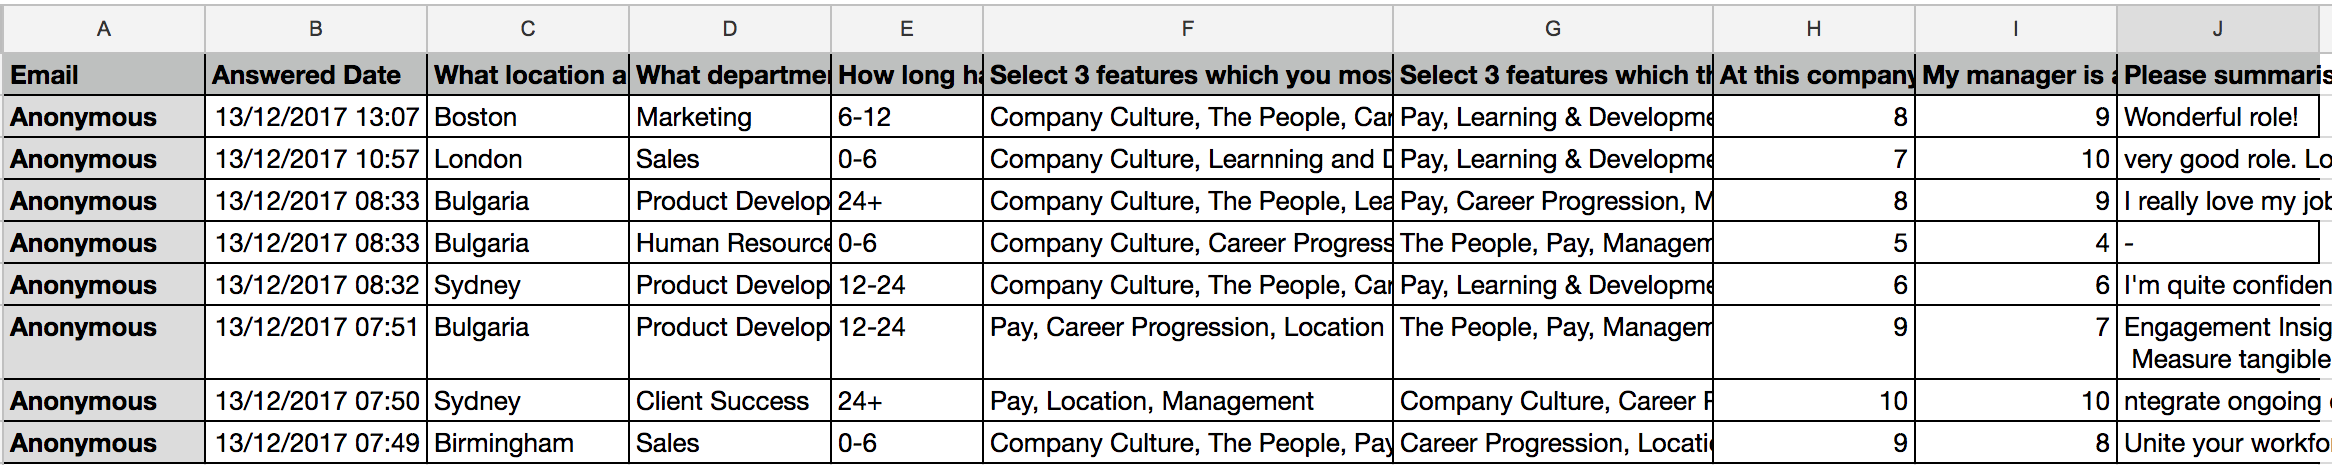Select the Birmingham location cell
This screenshot has width=2332, height=465.
(528, 443)
